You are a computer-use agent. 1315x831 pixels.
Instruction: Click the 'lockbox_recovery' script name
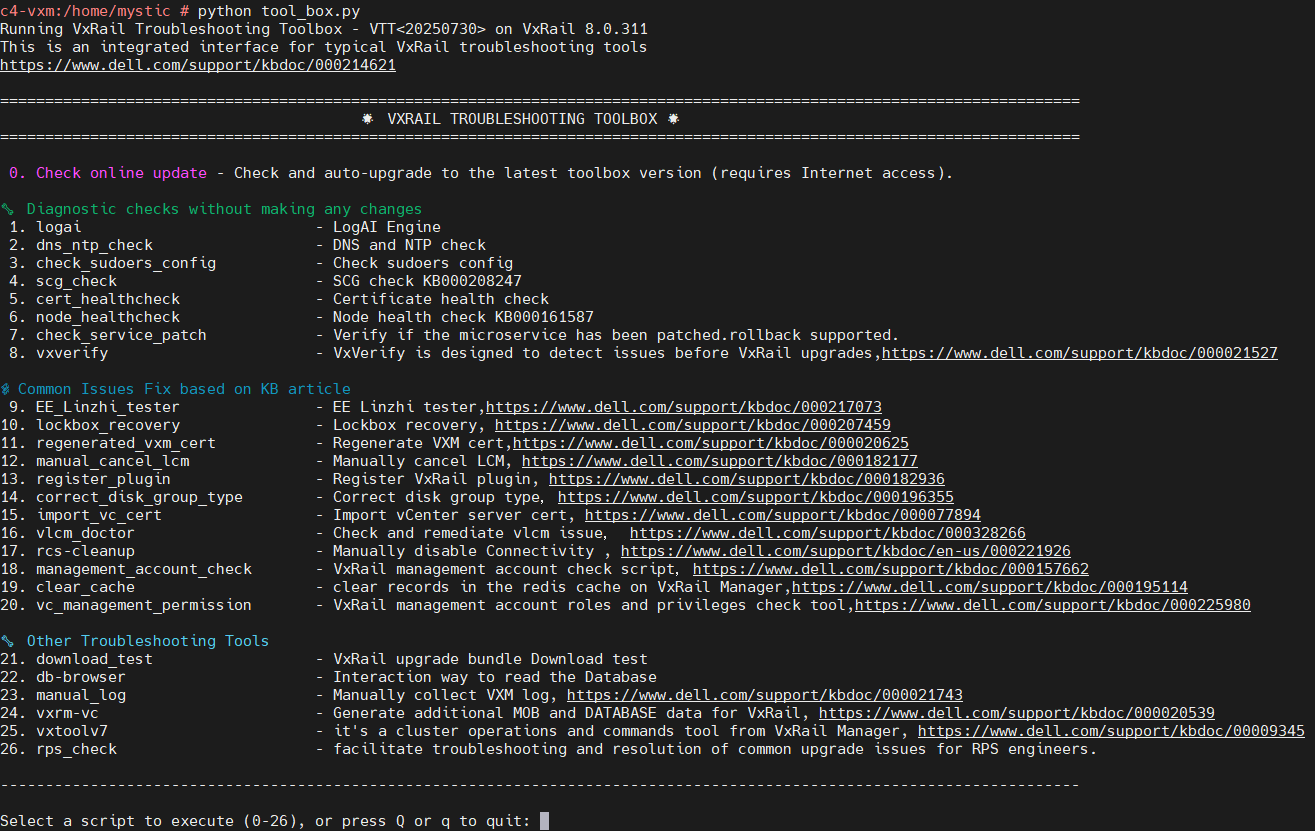[108, 425]
